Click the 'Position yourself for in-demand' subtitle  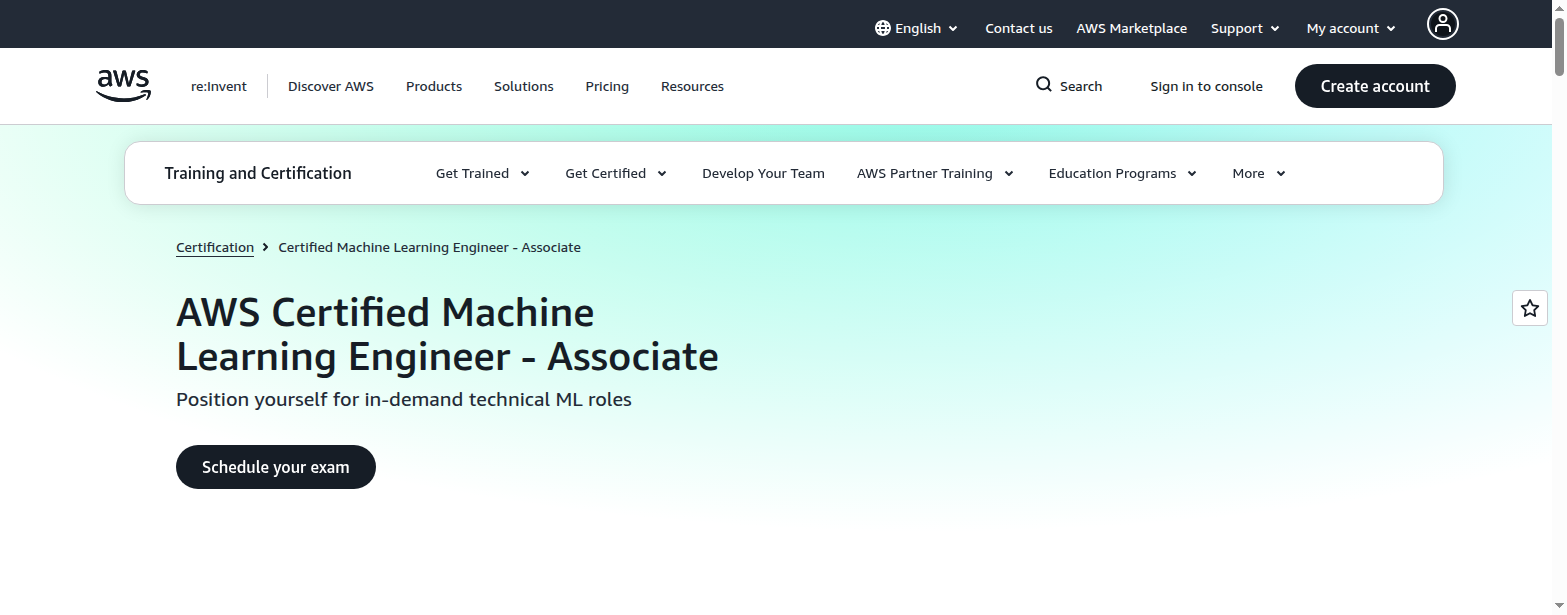point(404,399)
